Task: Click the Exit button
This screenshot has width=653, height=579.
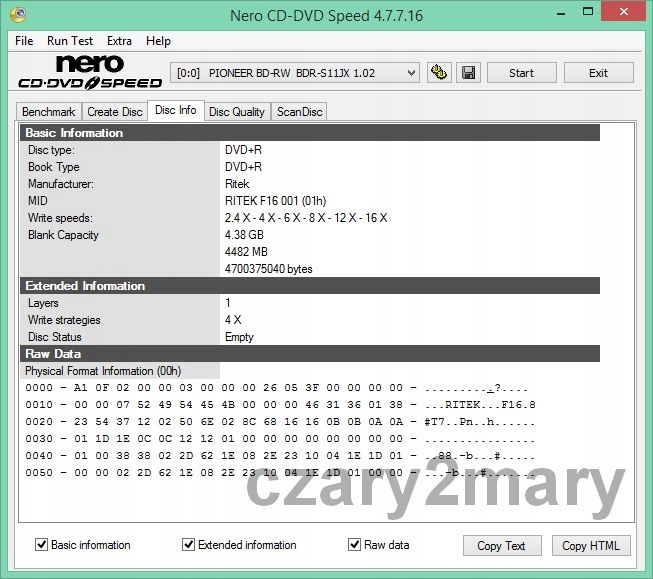Action: click(598, 73)
